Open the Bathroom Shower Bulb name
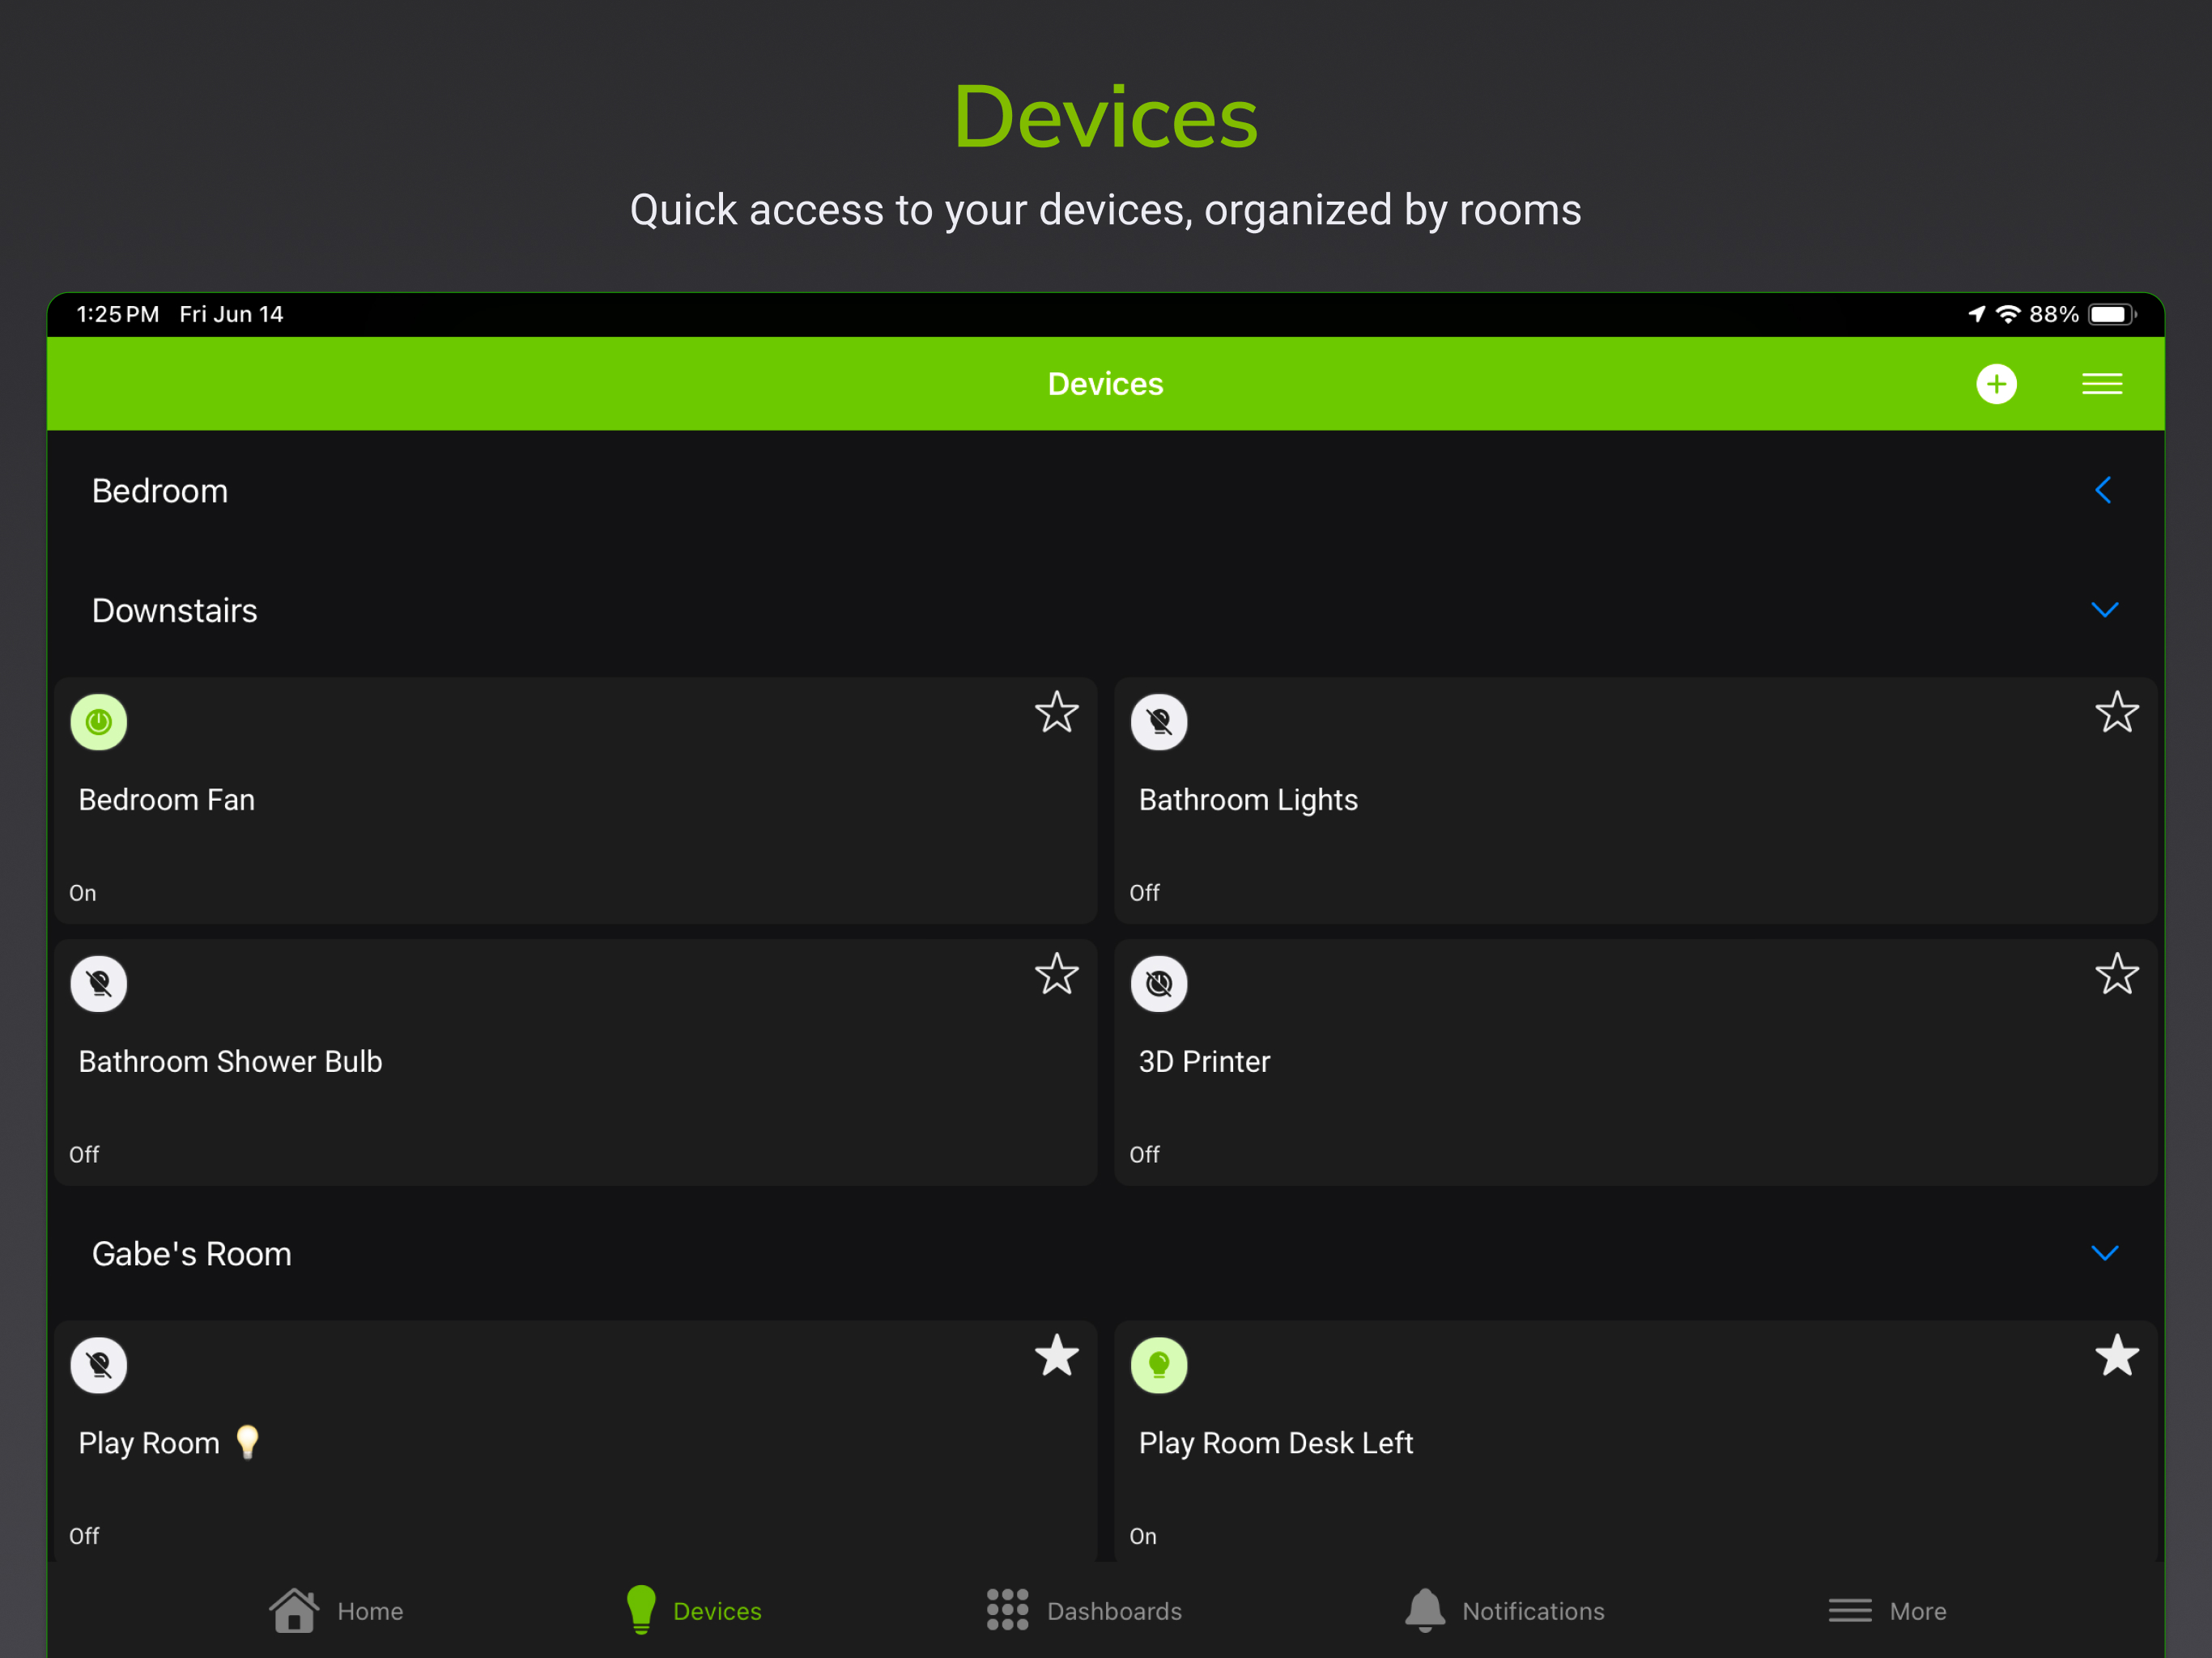 click(x=230, y=1061)
